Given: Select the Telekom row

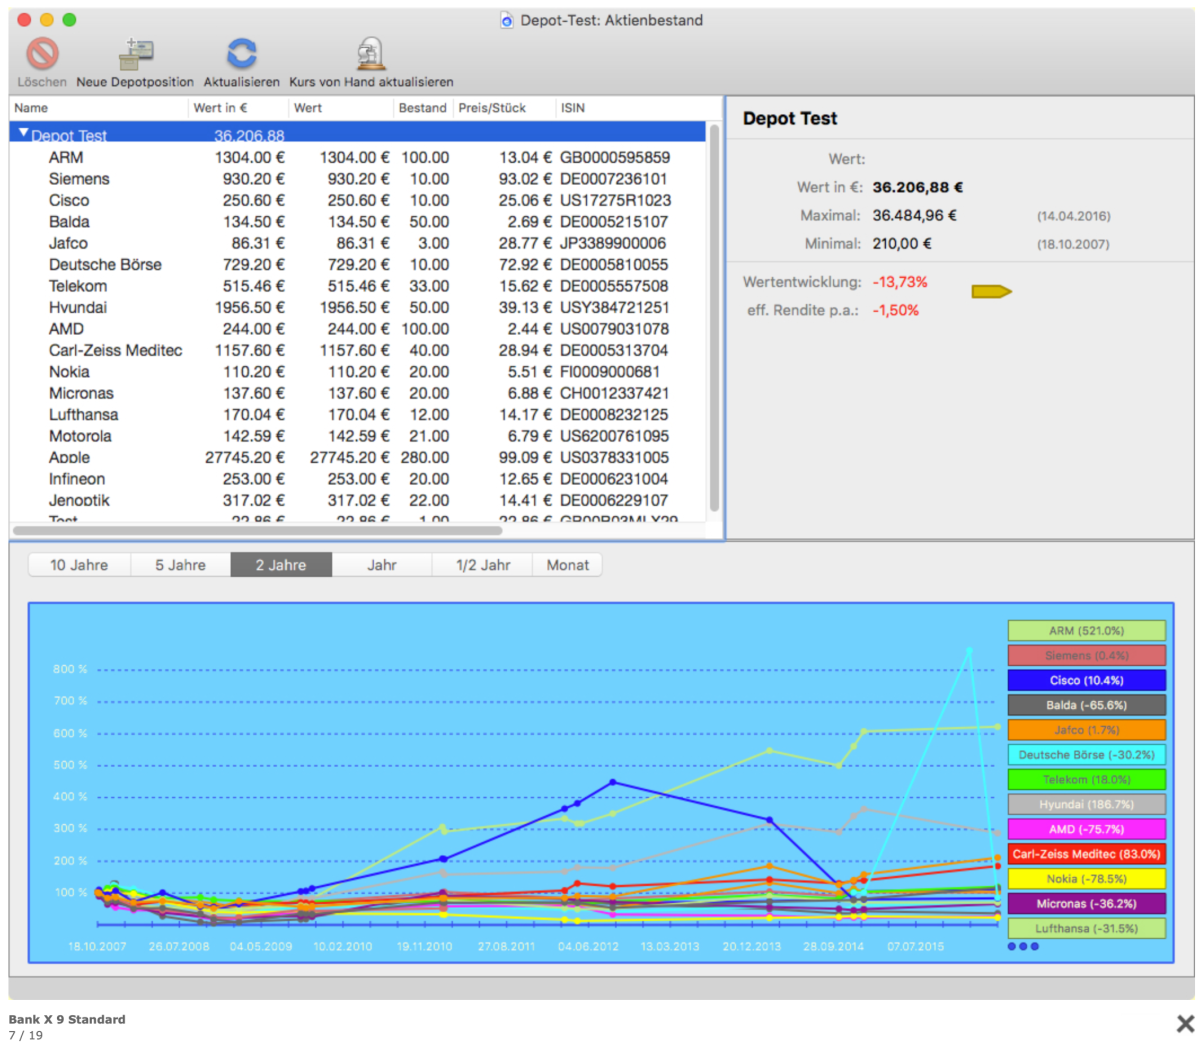Looking at the screenshot, I should pos(358,286).
